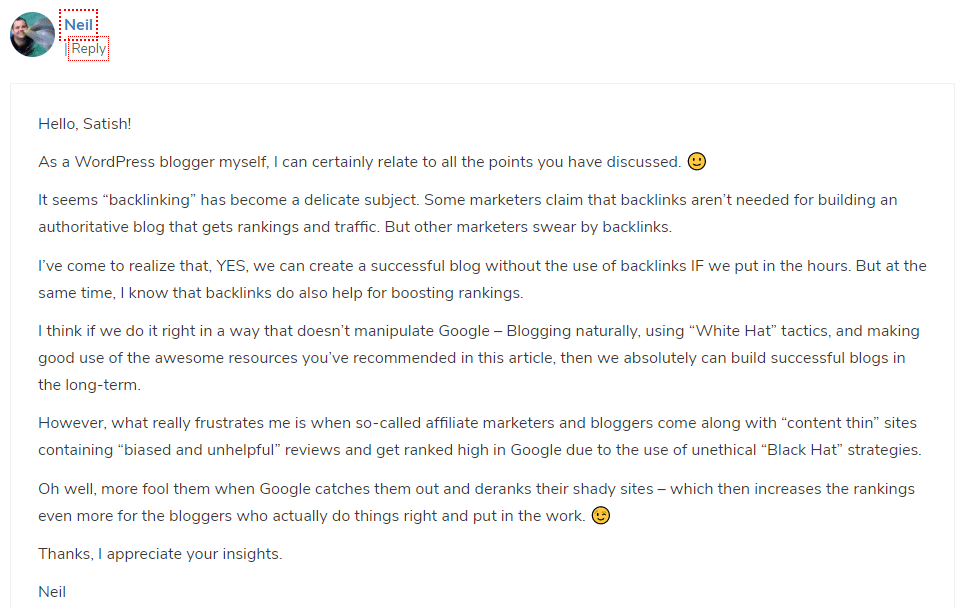Click the words 'the long-term.'
Screen dimensions: 957x609
click(89, 385)
